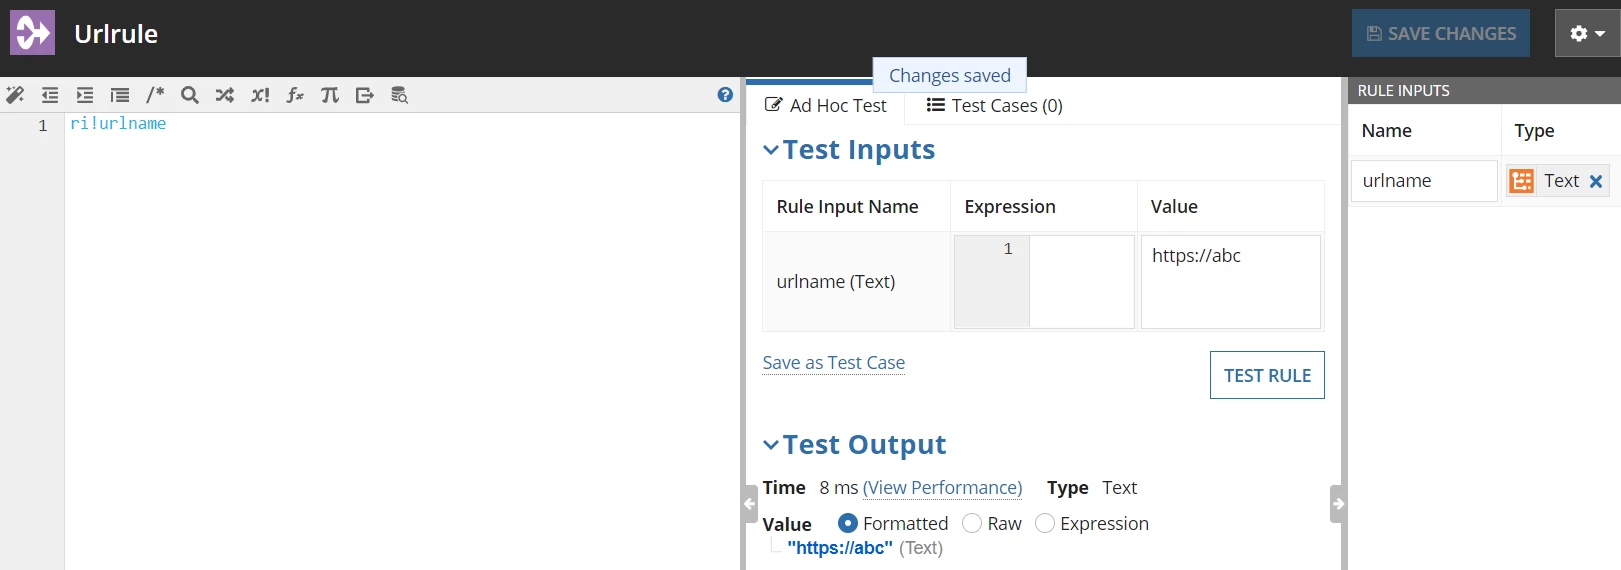1621x570 pixels.
Task: Open editor help question mark icon
Action: (725, 95)
